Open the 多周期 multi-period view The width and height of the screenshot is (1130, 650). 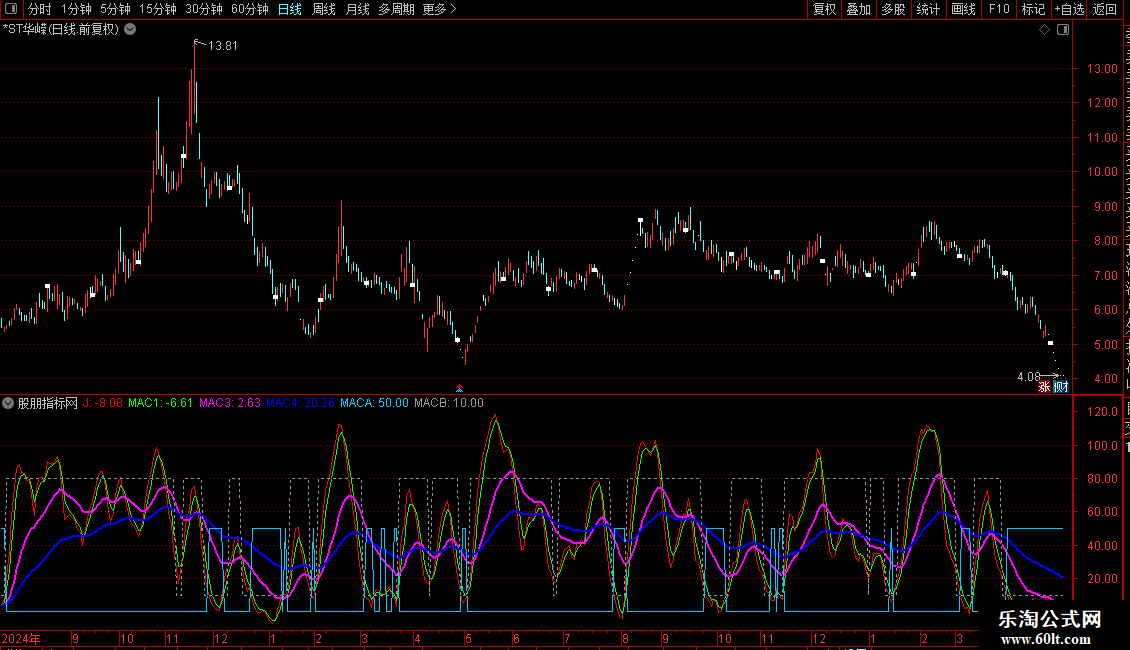(x=396, y=9)
